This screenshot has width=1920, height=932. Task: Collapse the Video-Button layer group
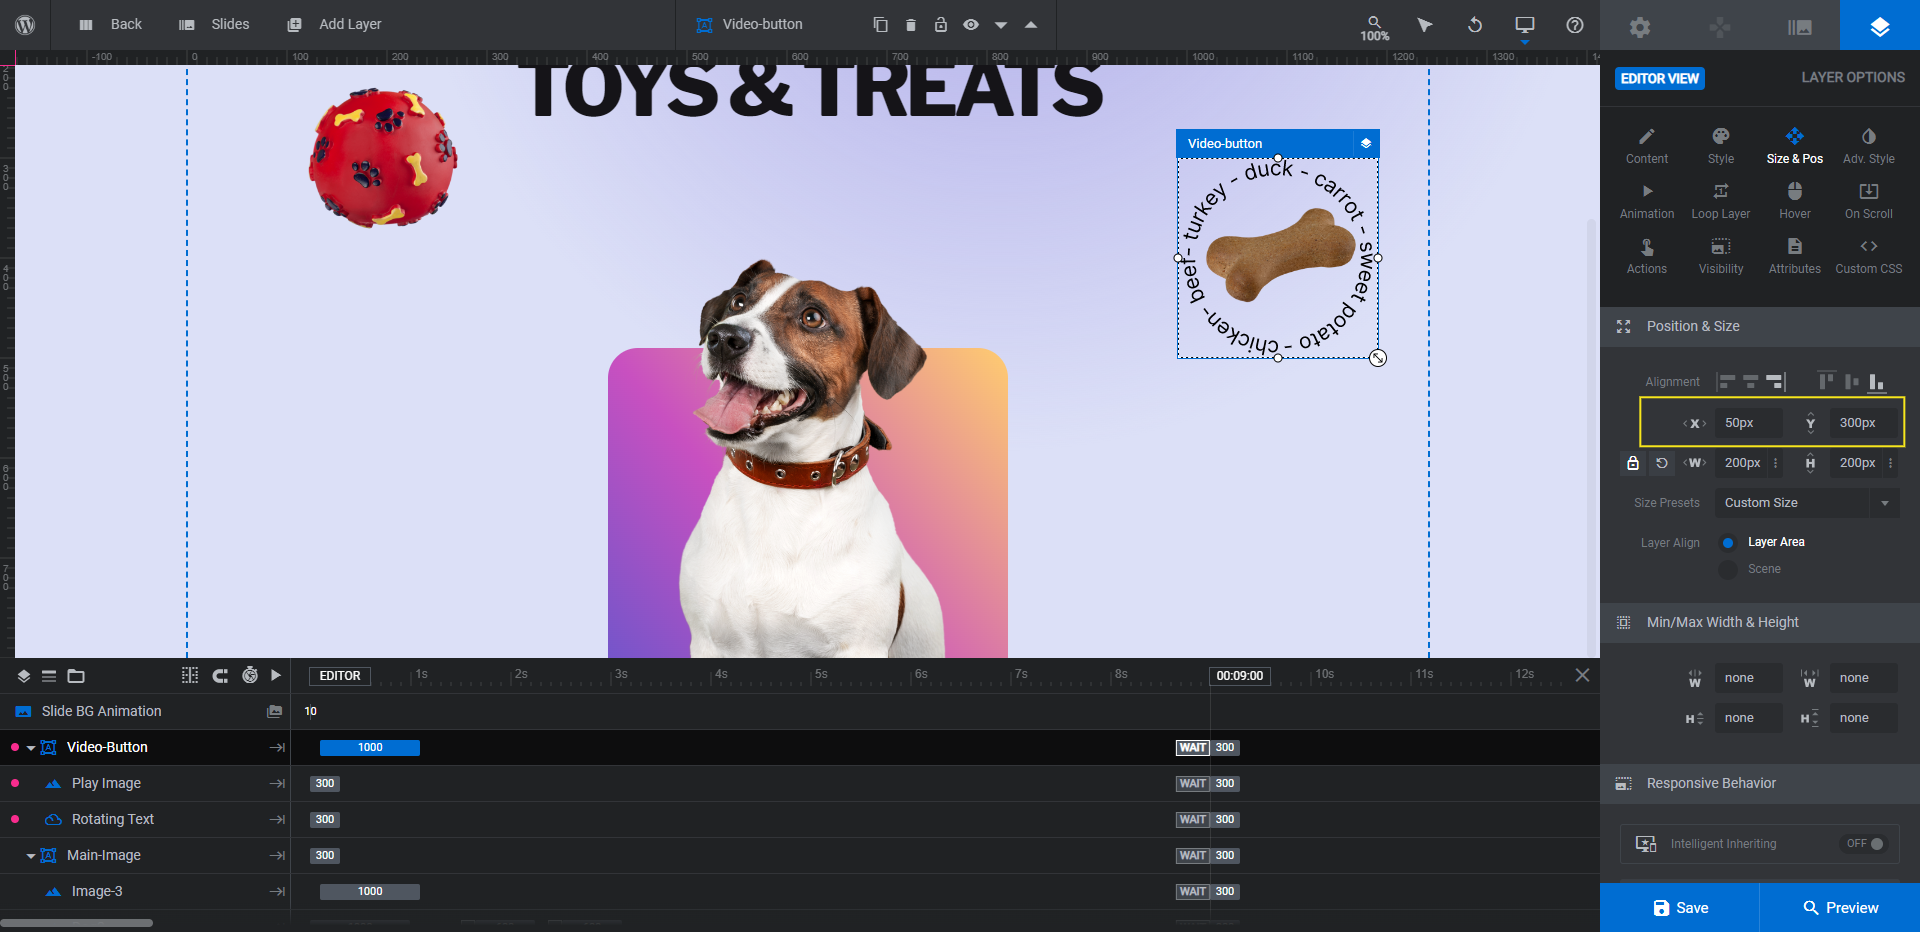click(x=31, y=748)
